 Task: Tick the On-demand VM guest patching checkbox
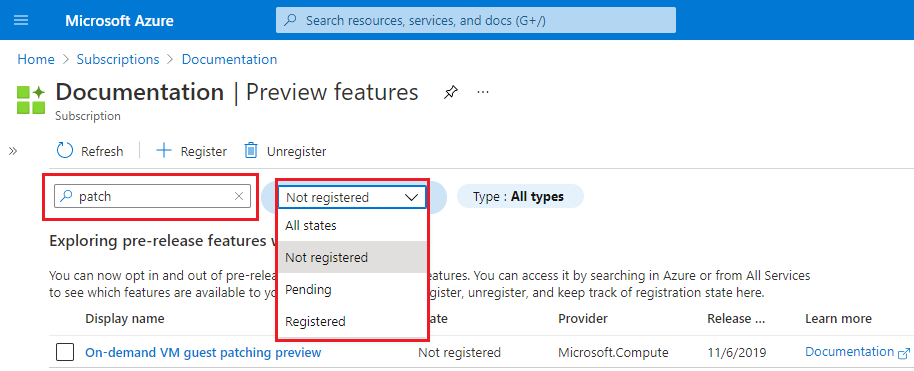[x=65, y=352]
